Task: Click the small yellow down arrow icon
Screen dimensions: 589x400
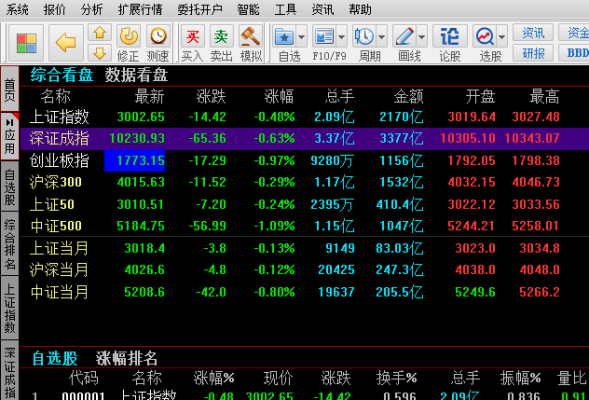Action: 100,53
